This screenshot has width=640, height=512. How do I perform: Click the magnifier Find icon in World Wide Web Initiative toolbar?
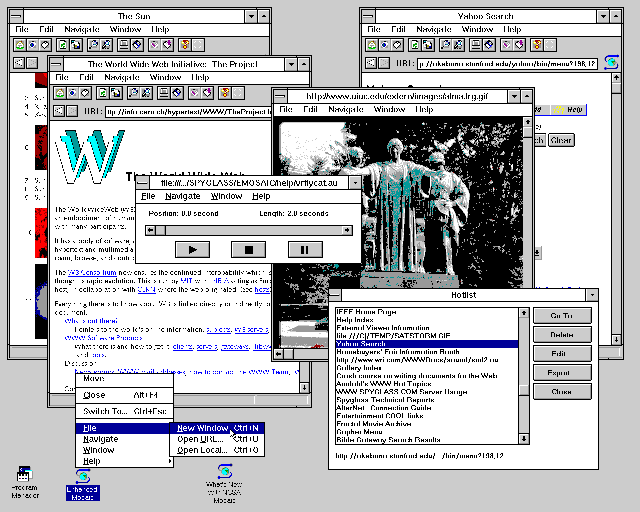133,93
